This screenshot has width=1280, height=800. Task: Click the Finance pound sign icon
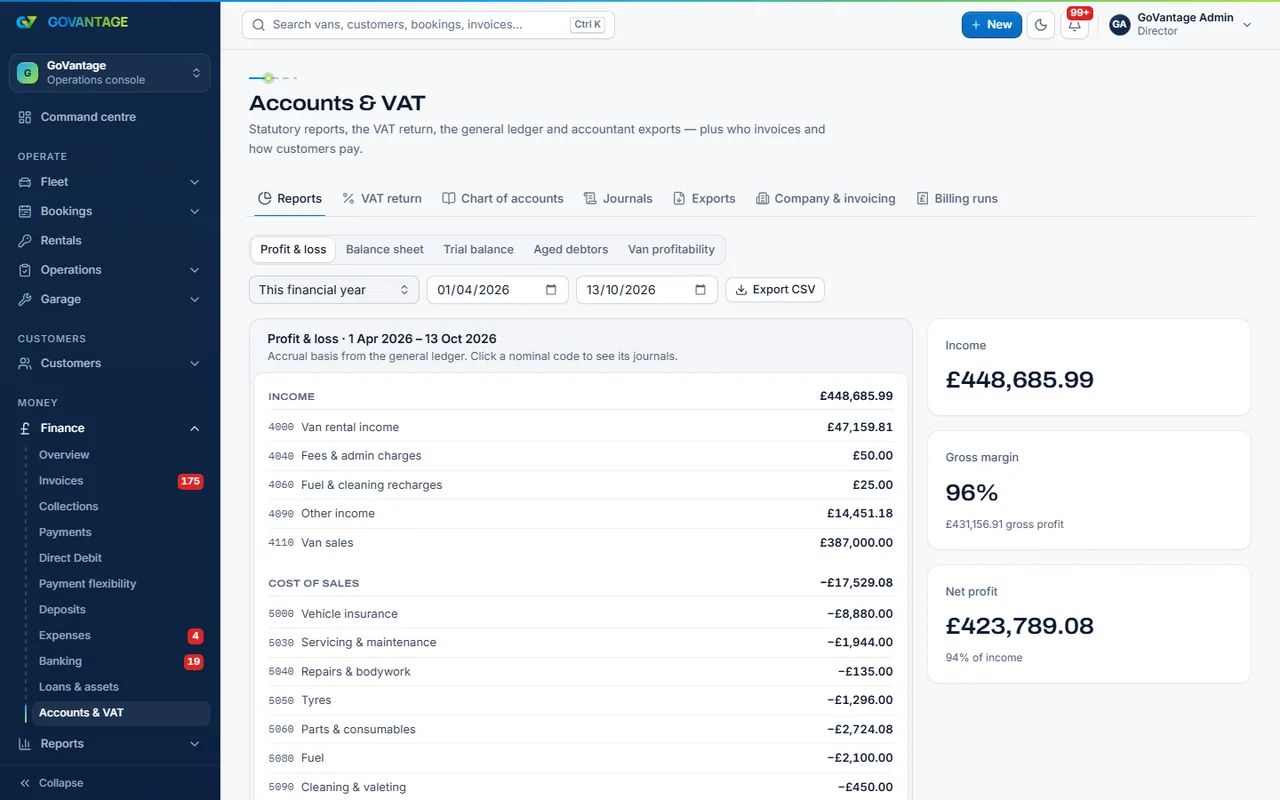(x=25, y=428)
